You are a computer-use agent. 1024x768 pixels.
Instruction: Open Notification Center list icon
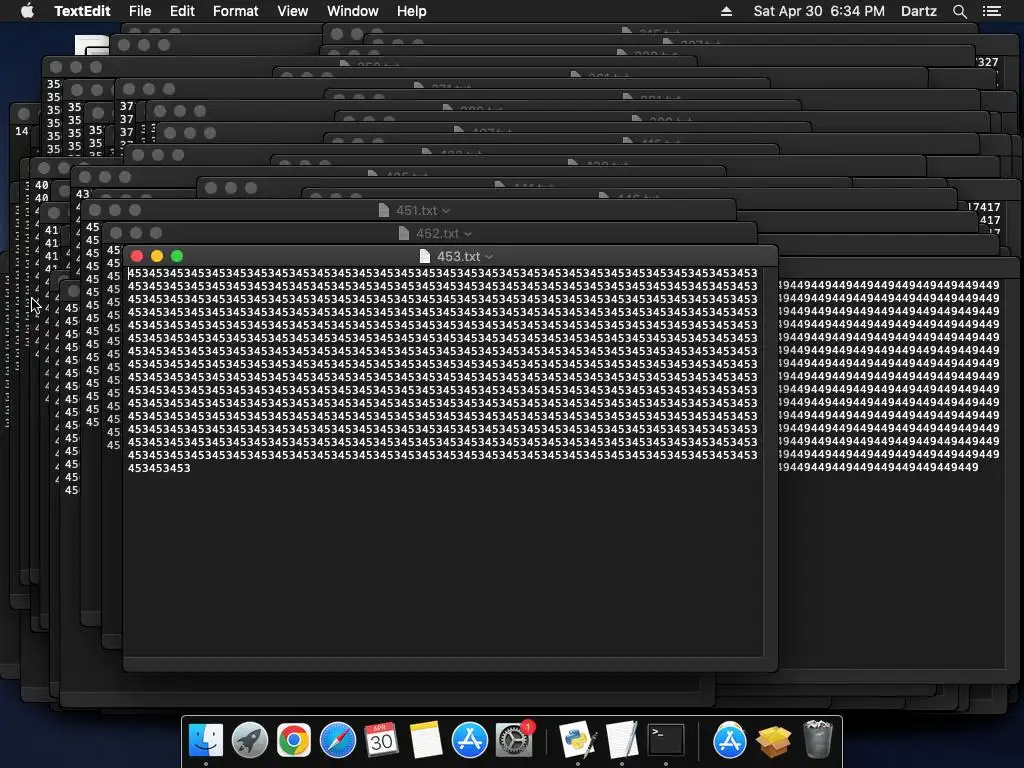click(992, 11)
